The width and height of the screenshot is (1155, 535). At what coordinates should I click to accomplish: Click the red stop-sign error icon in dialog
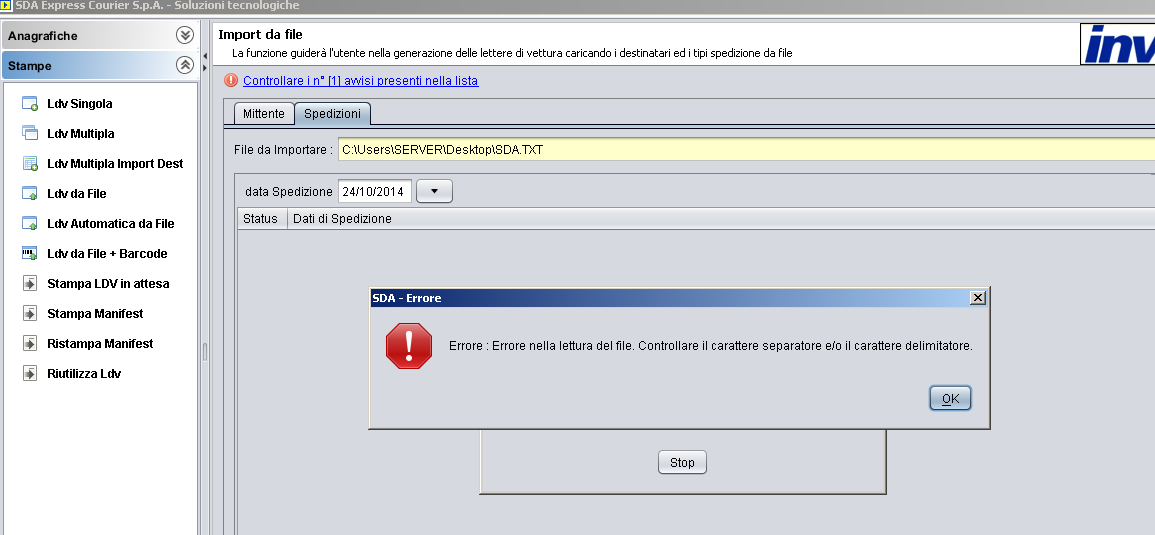click(409, 346)
